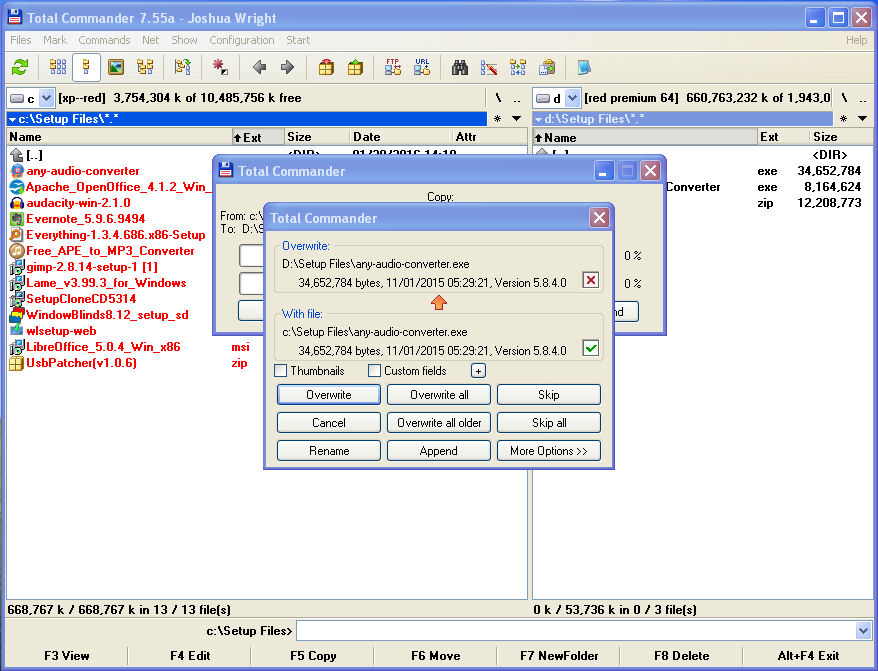This screenshot has height=671, width=878.
Task: Switch to thumbnail view icon in toolbar
Action: point(115,68)
